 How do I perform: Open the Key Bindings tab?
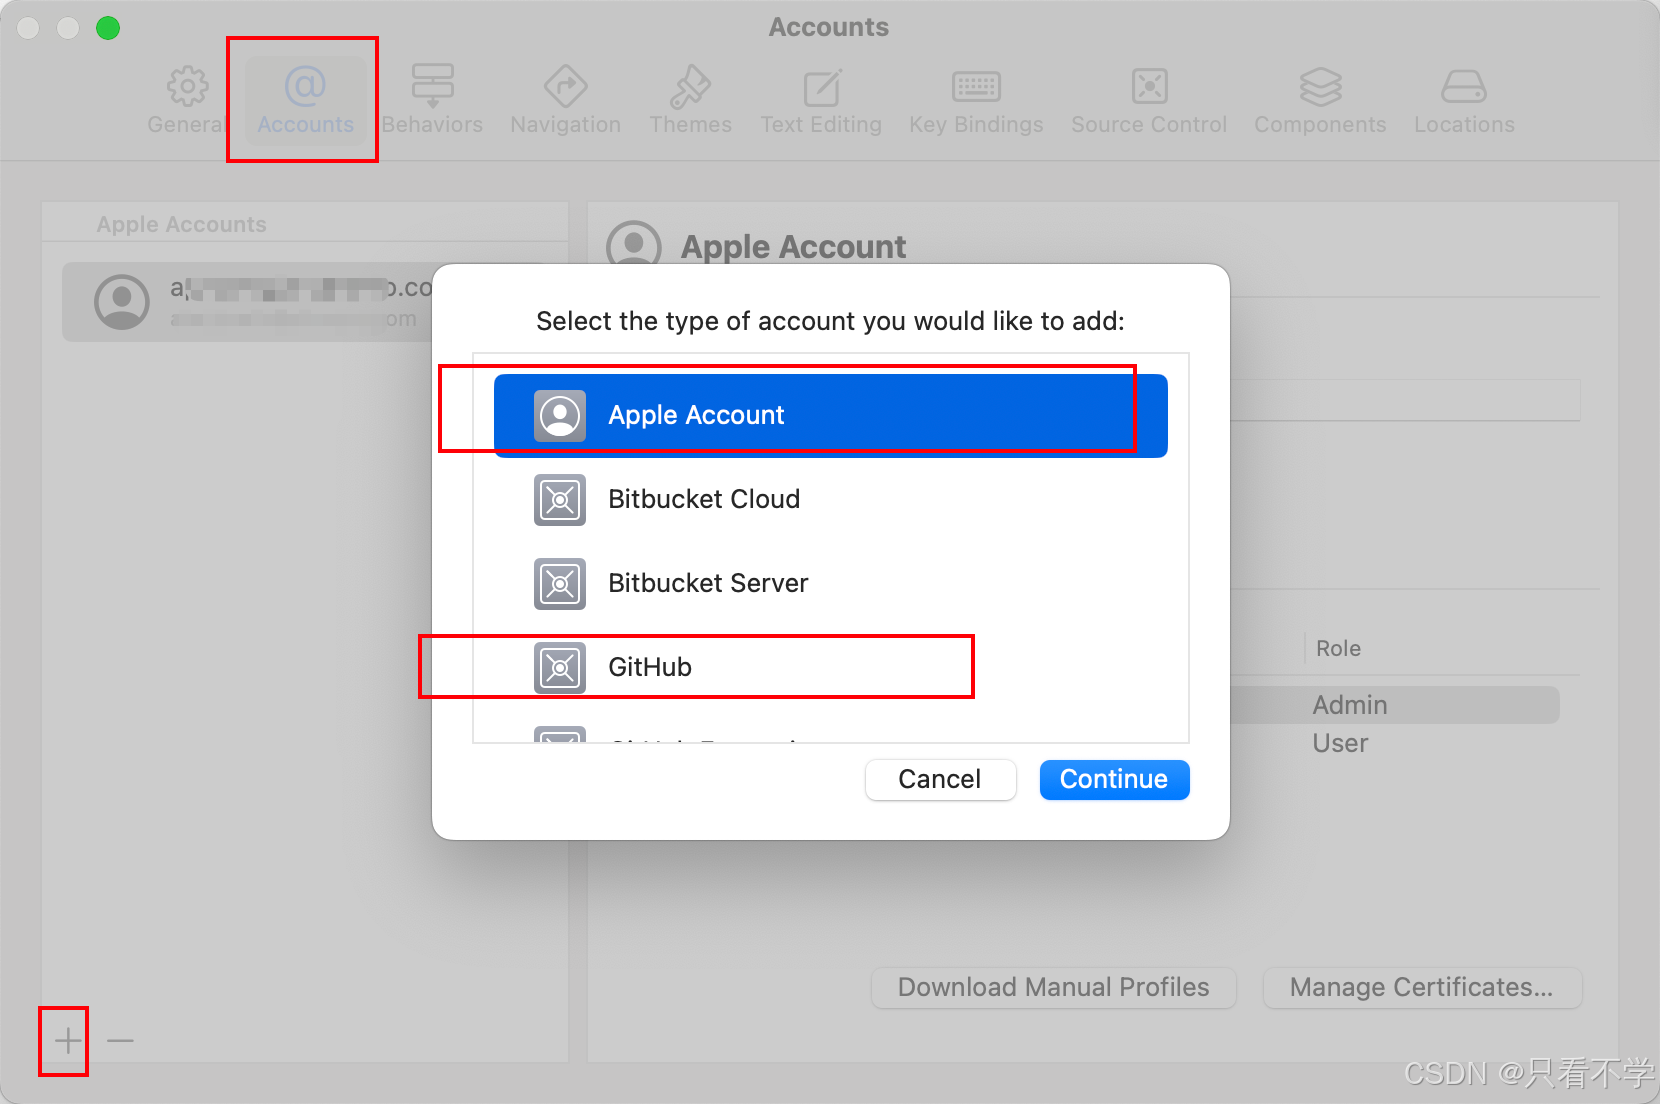click(976, 101)
